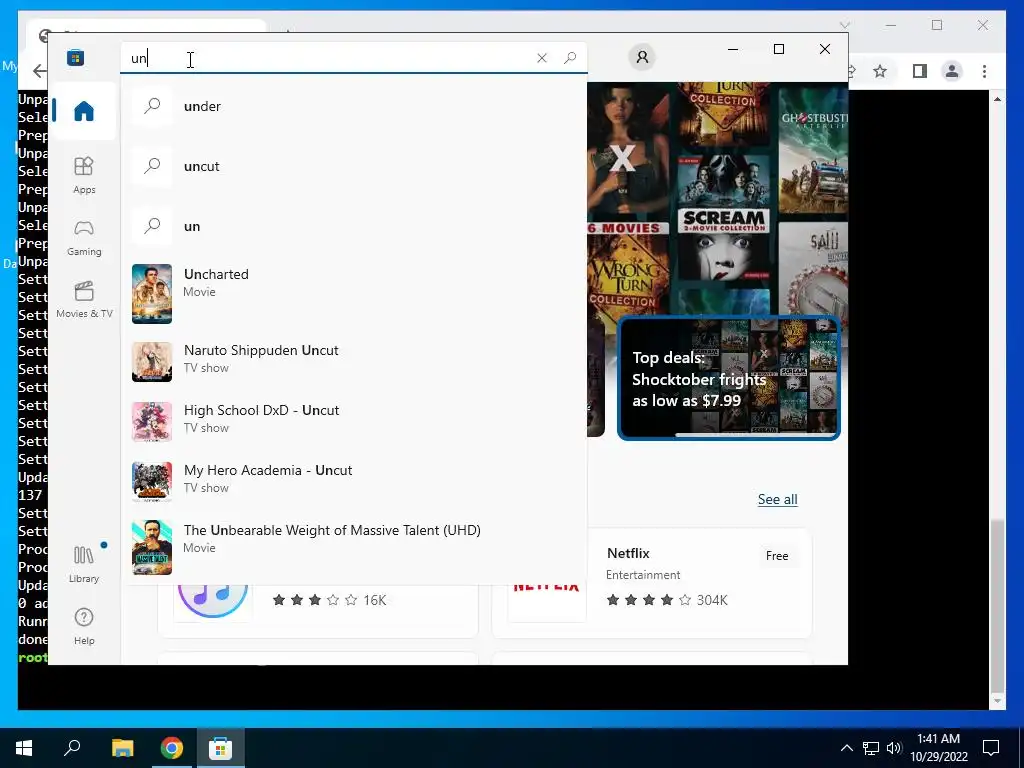Click Chrome tab search chevron
This screenshot has width=1024, height=768.
tap(844, 25)
